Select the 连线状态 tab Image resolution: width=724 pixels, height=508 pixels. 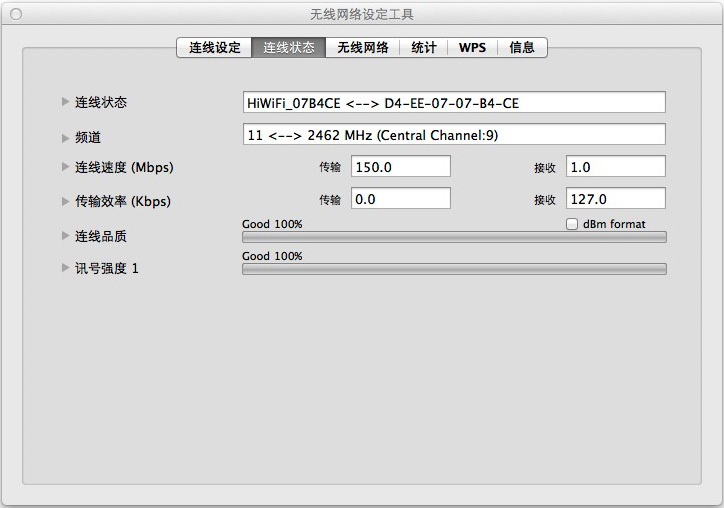pyautogui.click(x=289, y=48)
